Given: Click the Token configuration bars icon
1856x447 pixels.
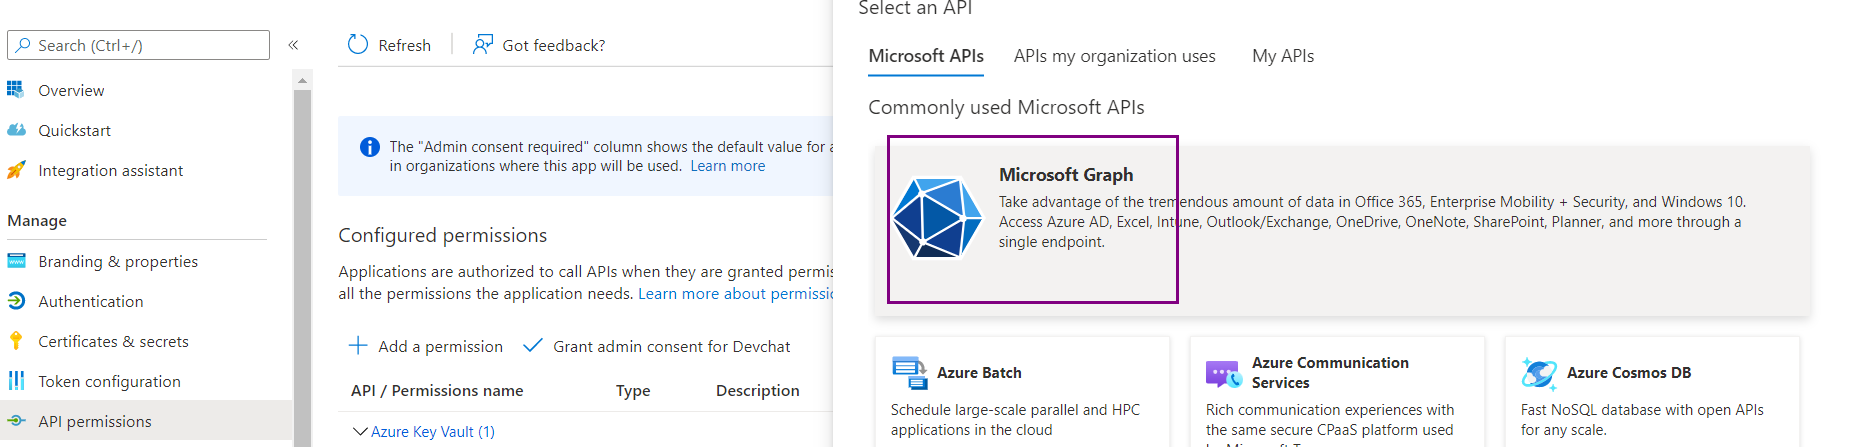Looking at the screenshot, I should pyautogui.click(x=16, y=381).
